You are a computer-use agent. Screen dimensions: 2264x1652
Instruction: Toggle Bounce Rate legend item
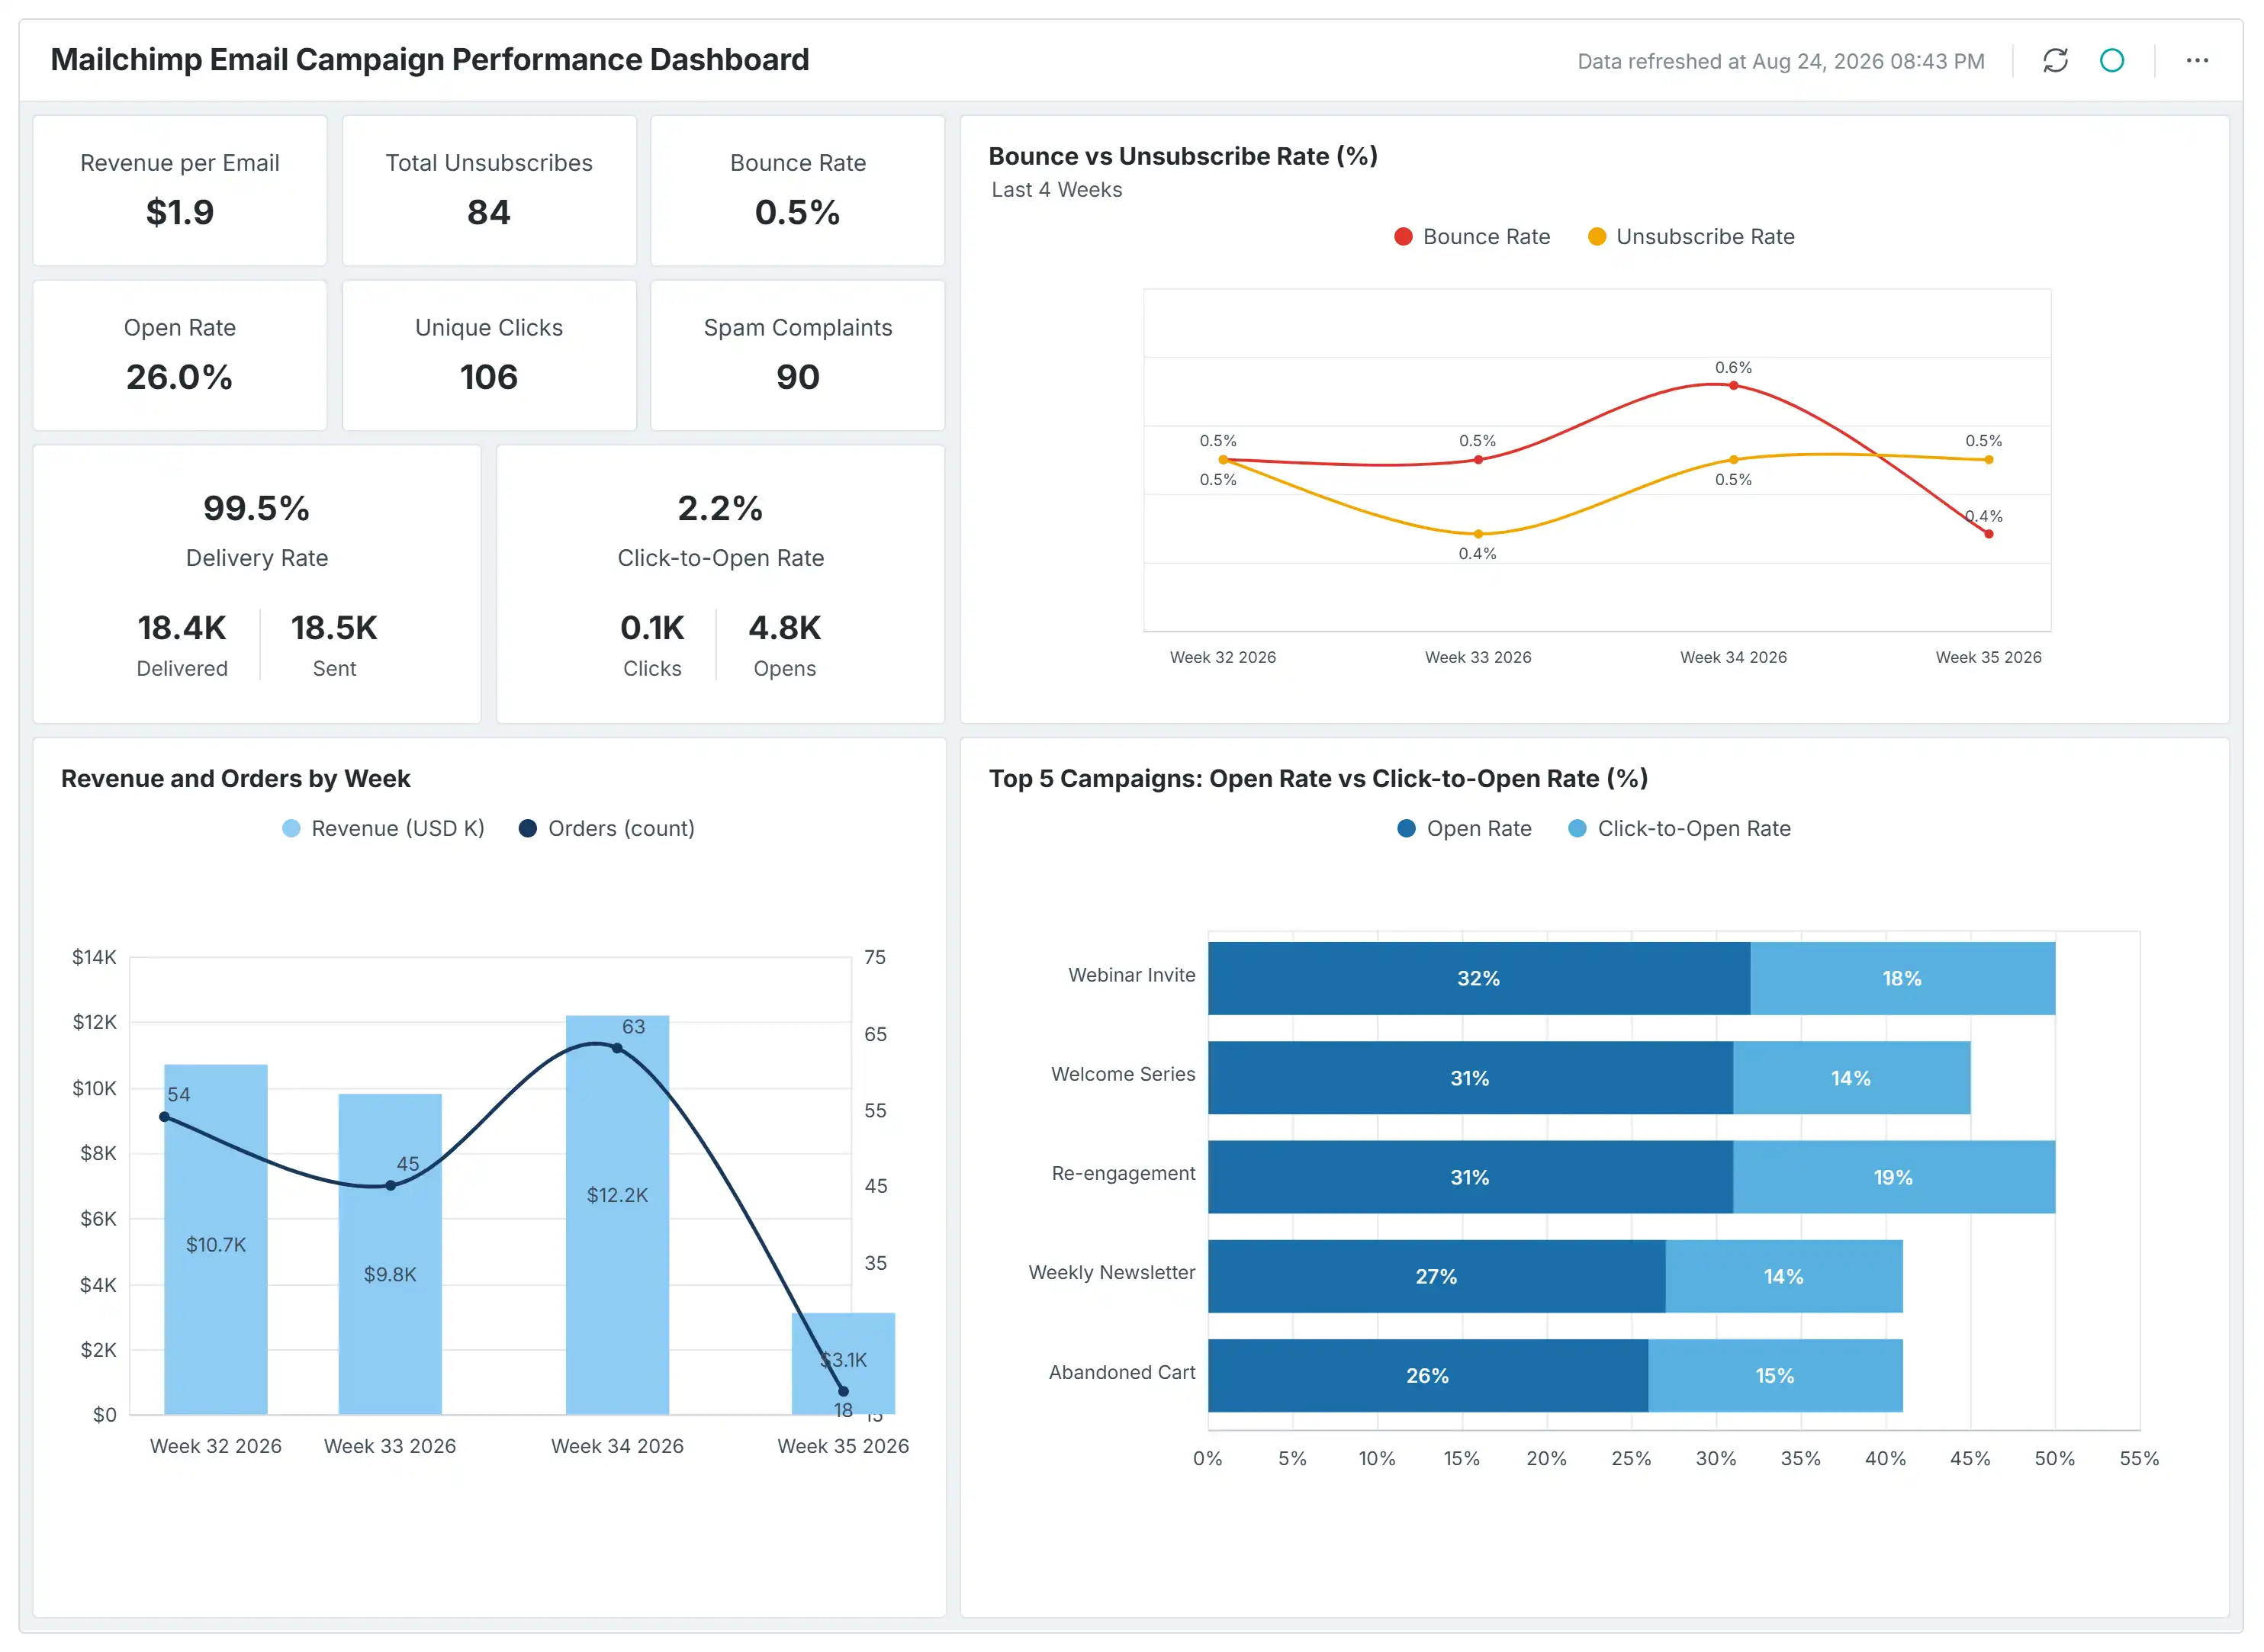coord(1472,237)
